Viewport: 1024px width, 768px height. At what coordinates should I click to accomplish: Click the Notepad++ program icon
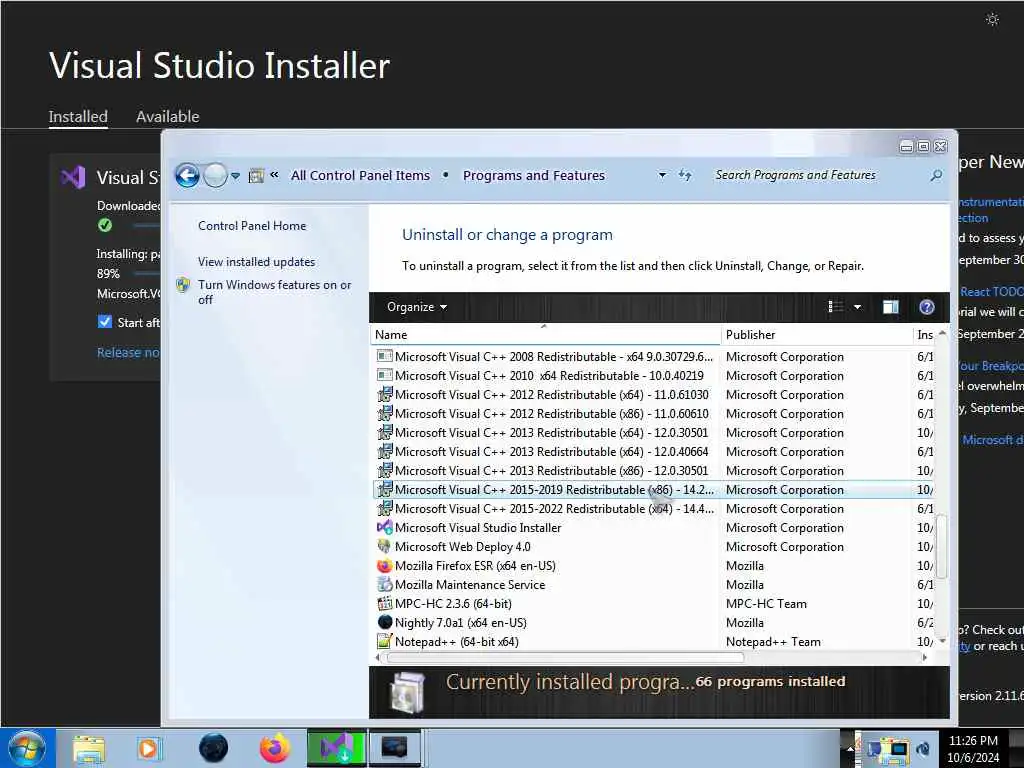click(x=385, y=641)
